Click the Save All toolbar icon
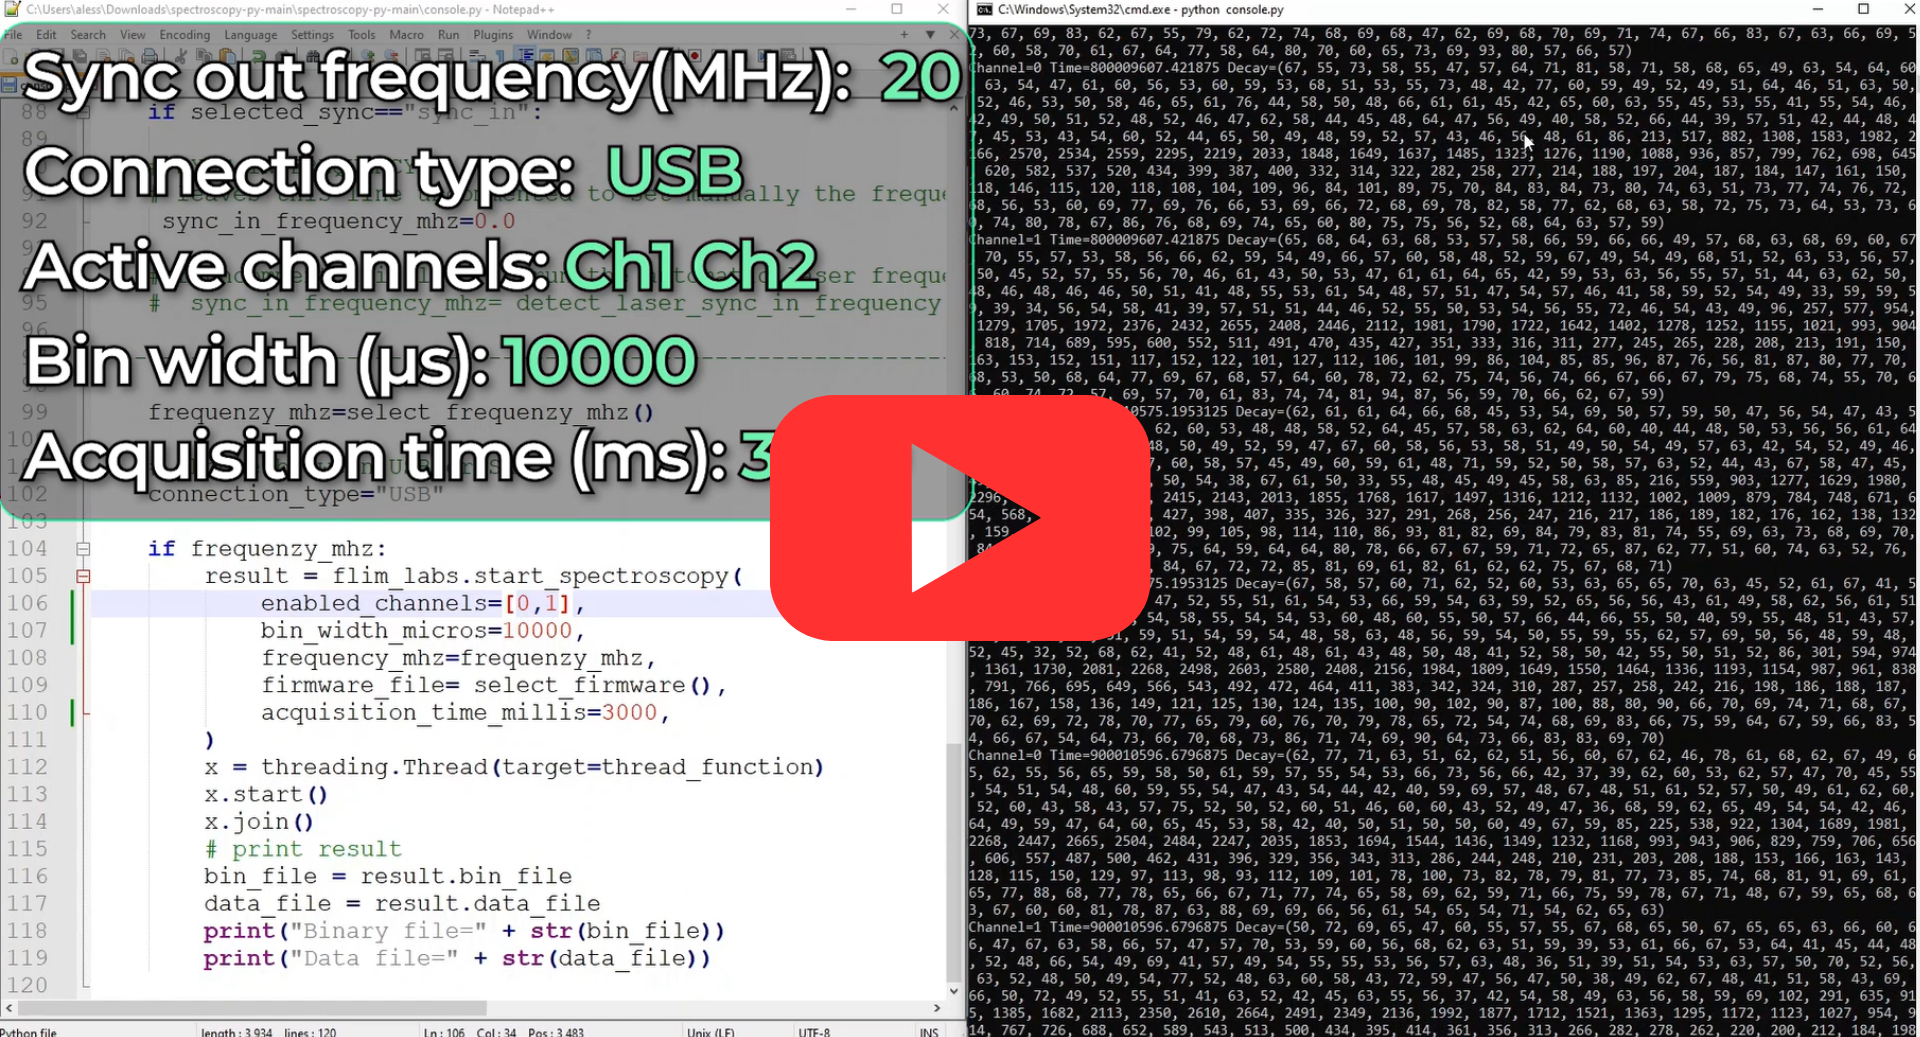1920x1037 pixels. (x=81, y=57)
